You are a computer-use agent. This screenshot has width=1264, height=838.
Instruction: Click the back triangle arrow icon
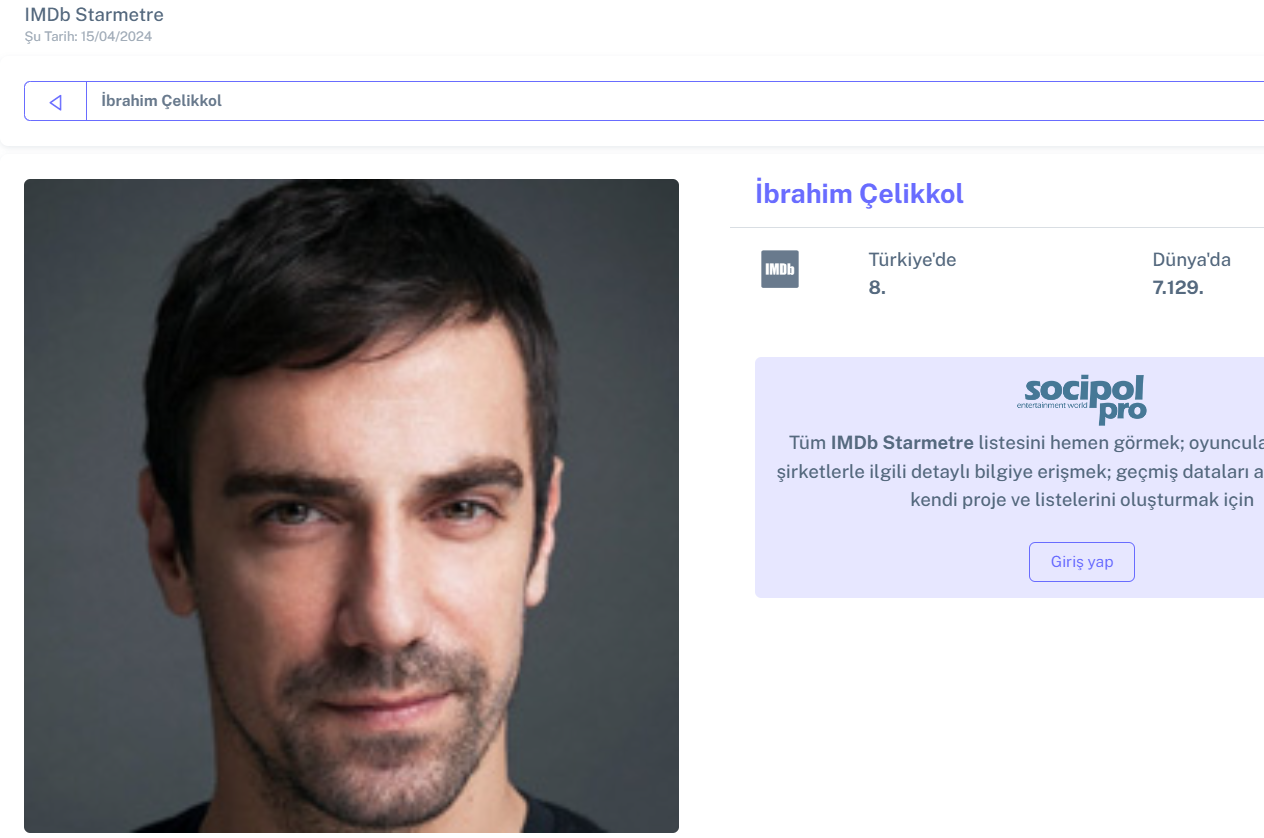click(x=55, y=101)
